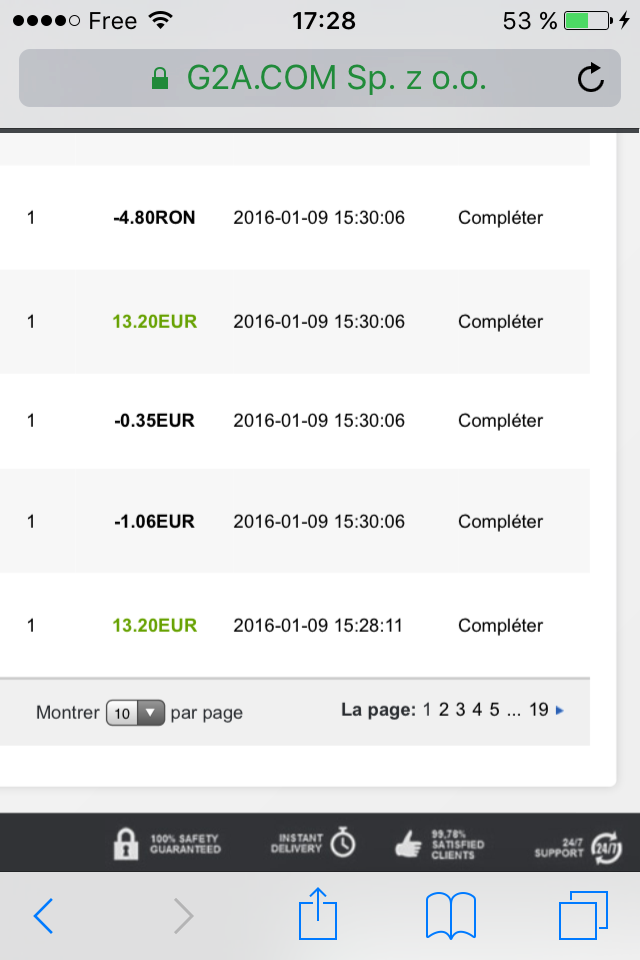640x960 pixels.
Task: Tap the Instant Delivery stopwatch icon
Action: 343,843
